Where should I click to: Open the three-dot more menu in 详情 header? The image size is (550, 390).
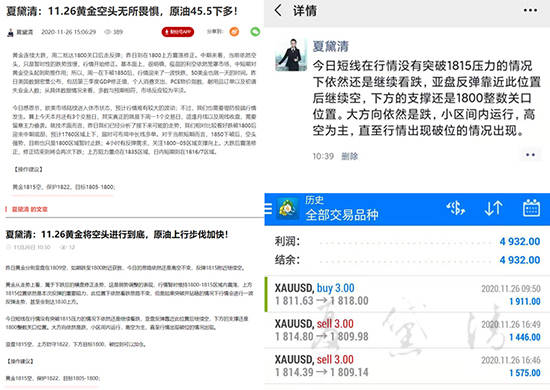click(x=530, y=11)
